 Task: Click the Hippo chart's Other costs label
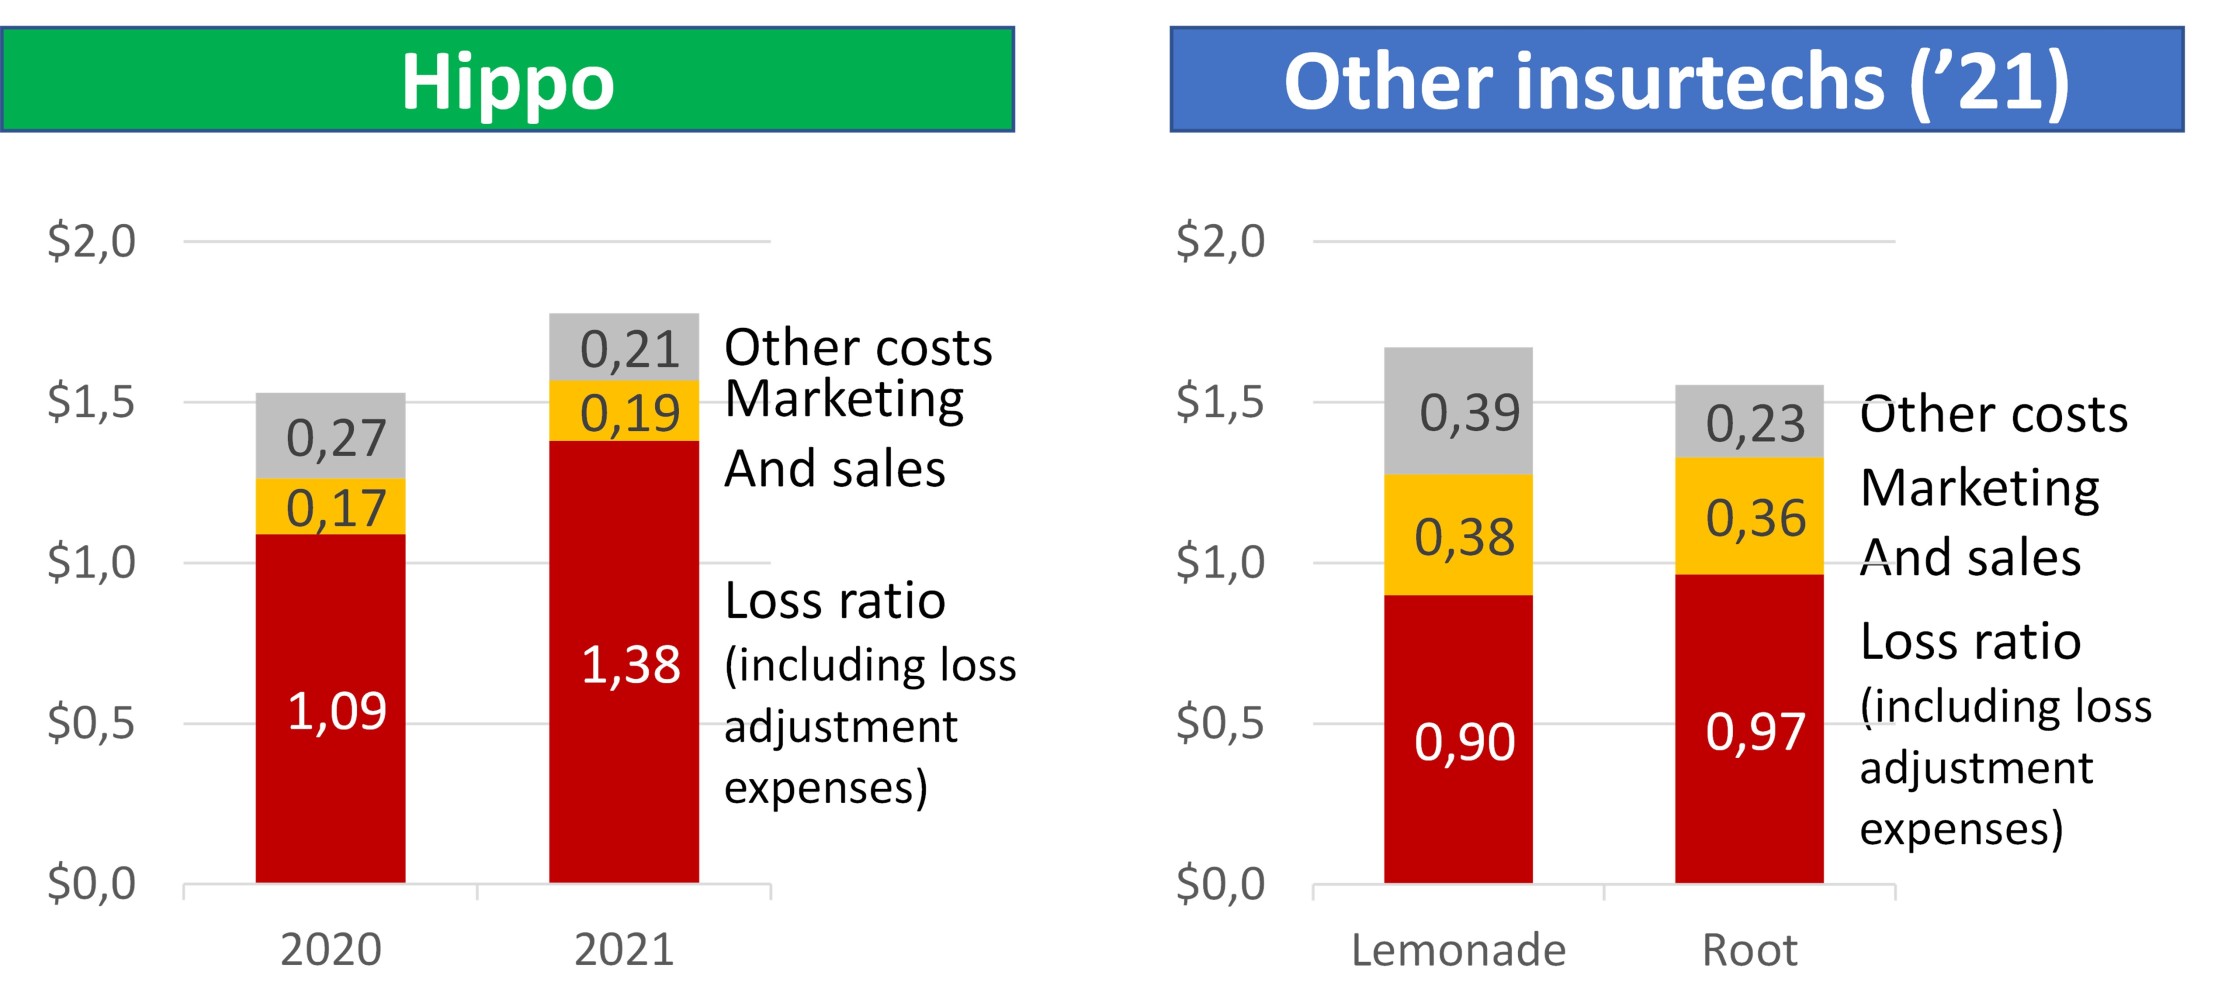click(x=858, y=347)
